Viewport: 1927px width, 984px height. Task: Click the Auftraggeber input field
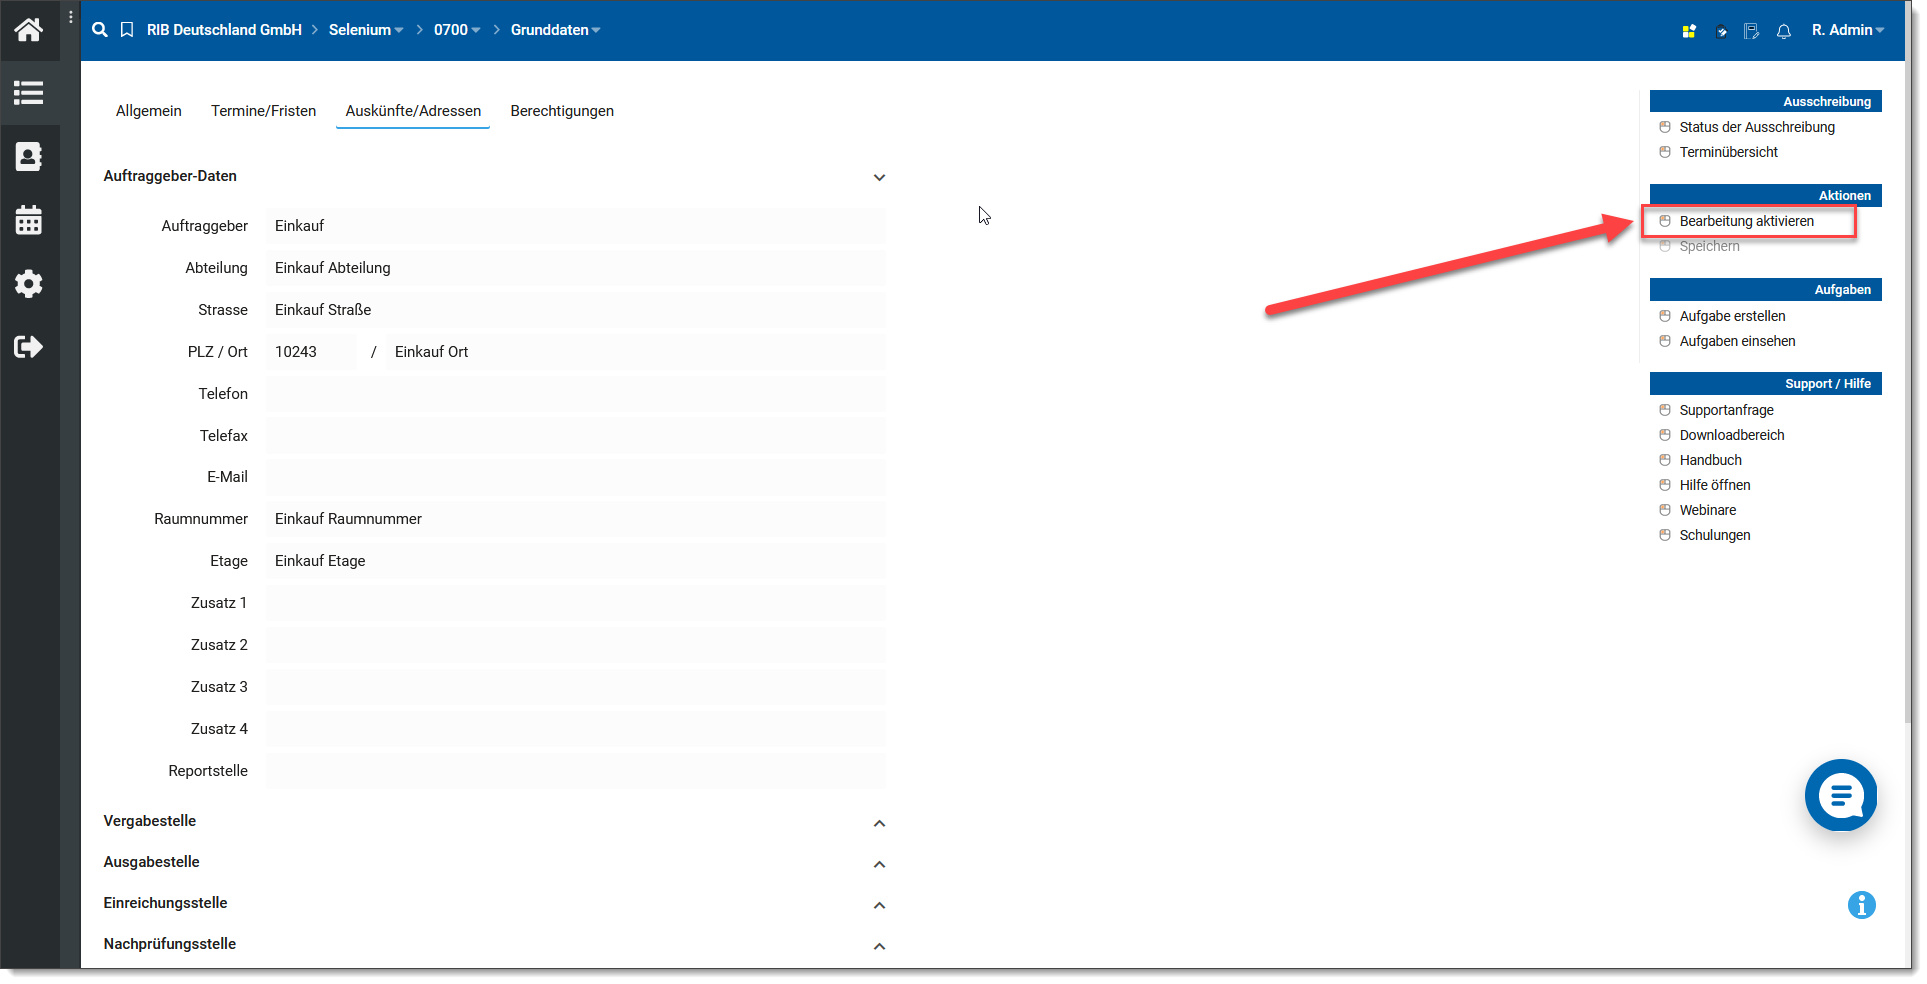tap(576, 226)
